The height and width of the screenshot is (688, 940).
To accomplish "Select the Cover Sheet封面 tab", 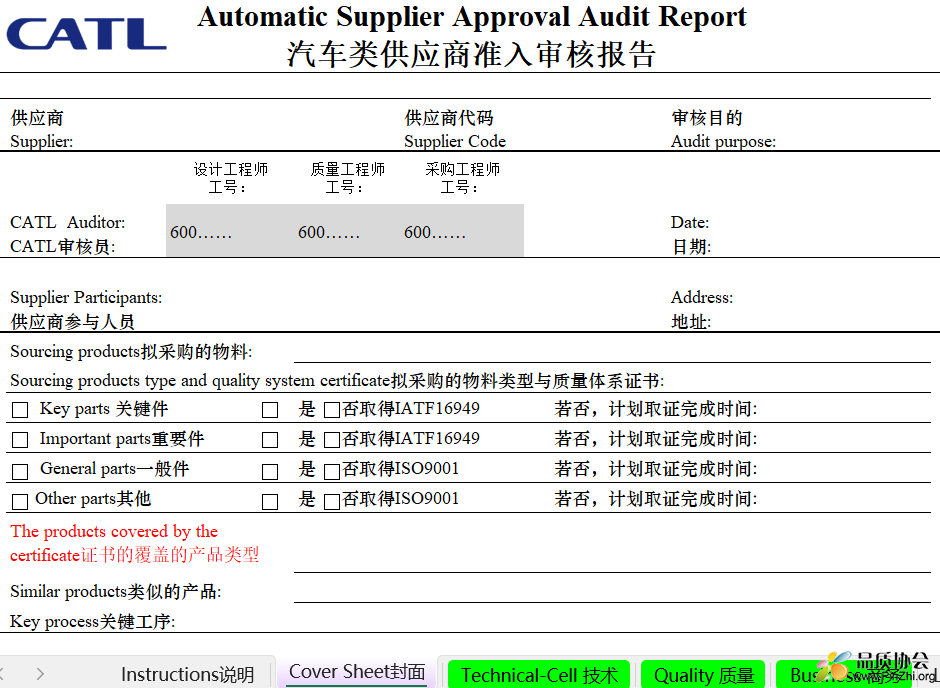I will point(357,672).
